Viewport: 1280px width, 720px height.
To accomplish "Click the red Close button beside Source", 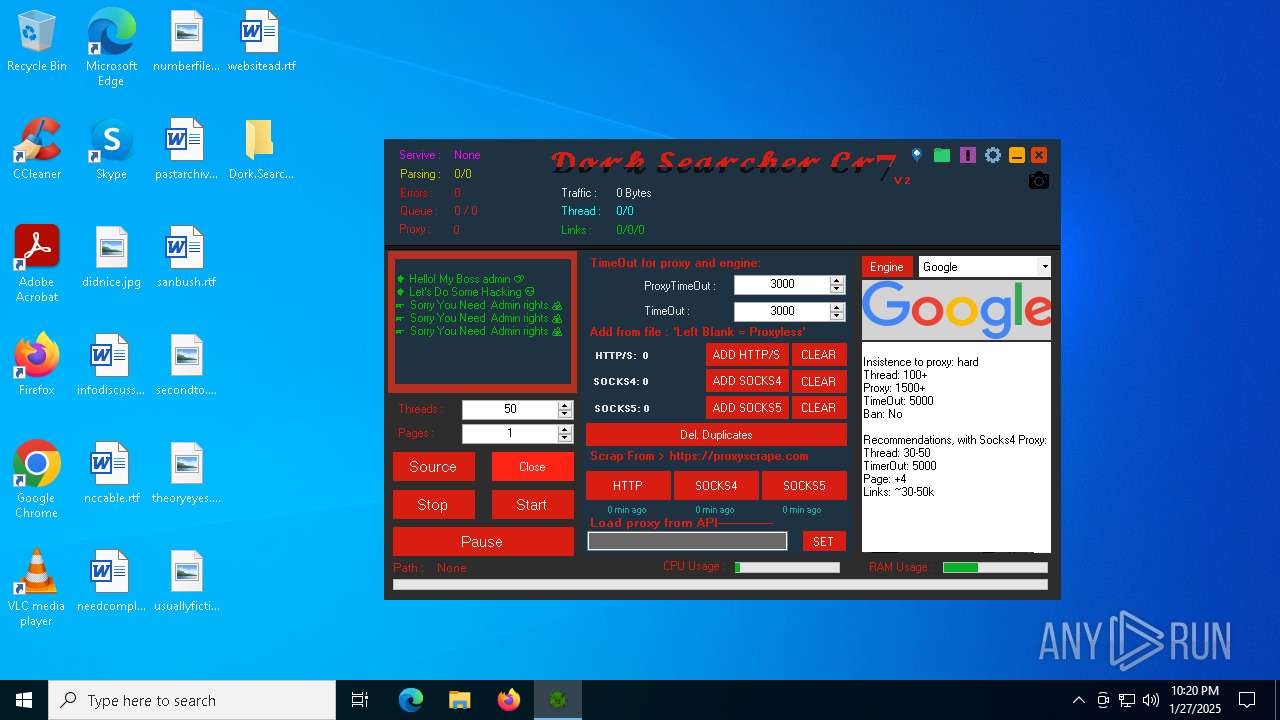I will click(x=532, y=467).
